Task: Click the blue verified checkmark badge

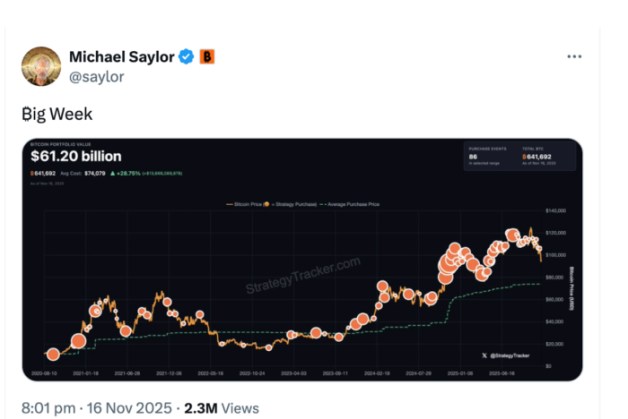Action: point(186,56)
